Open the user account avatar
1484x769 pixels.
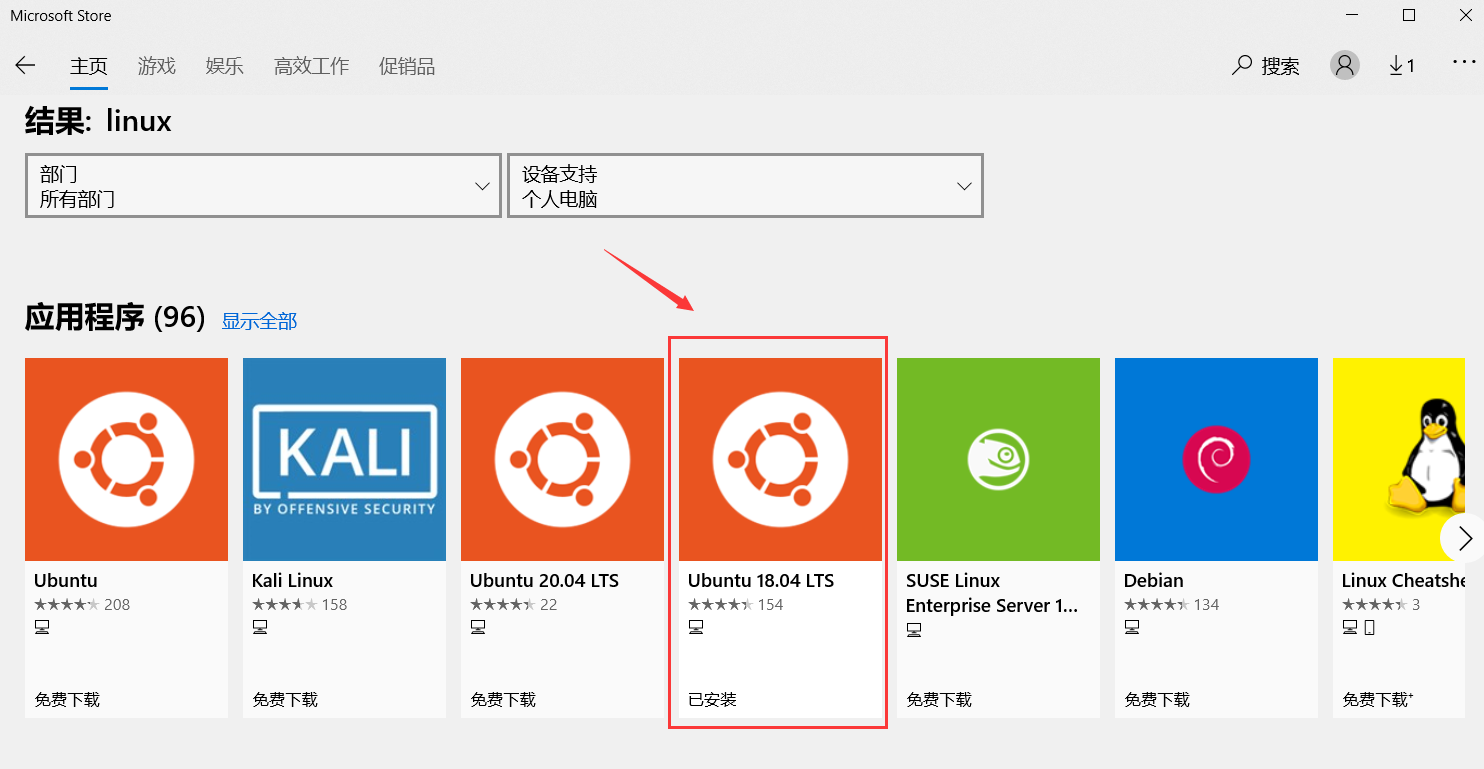(1345, 66)
